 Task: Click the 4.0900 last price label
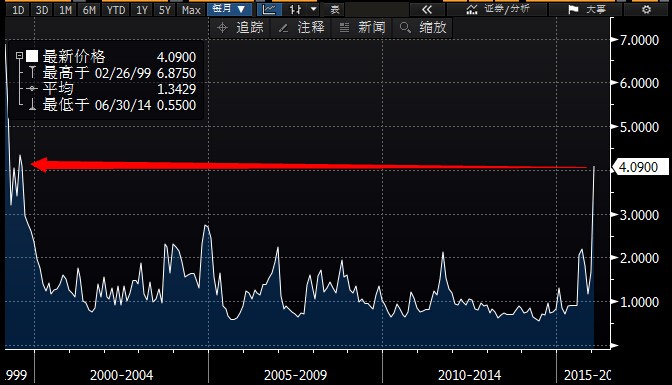click(641, 167)
